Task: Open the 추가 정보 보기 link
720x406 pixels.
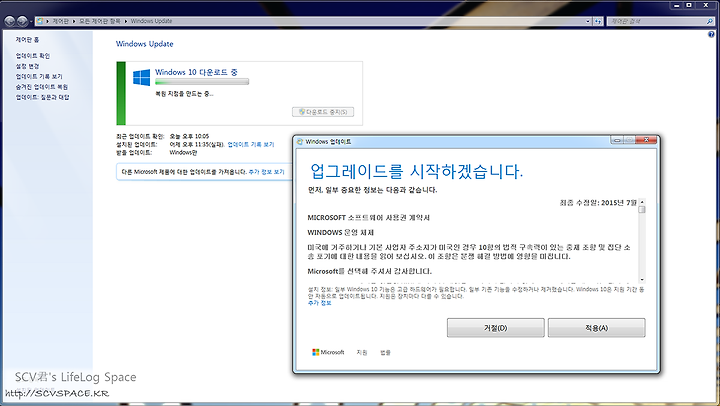Action: click(x=266, y=172)
